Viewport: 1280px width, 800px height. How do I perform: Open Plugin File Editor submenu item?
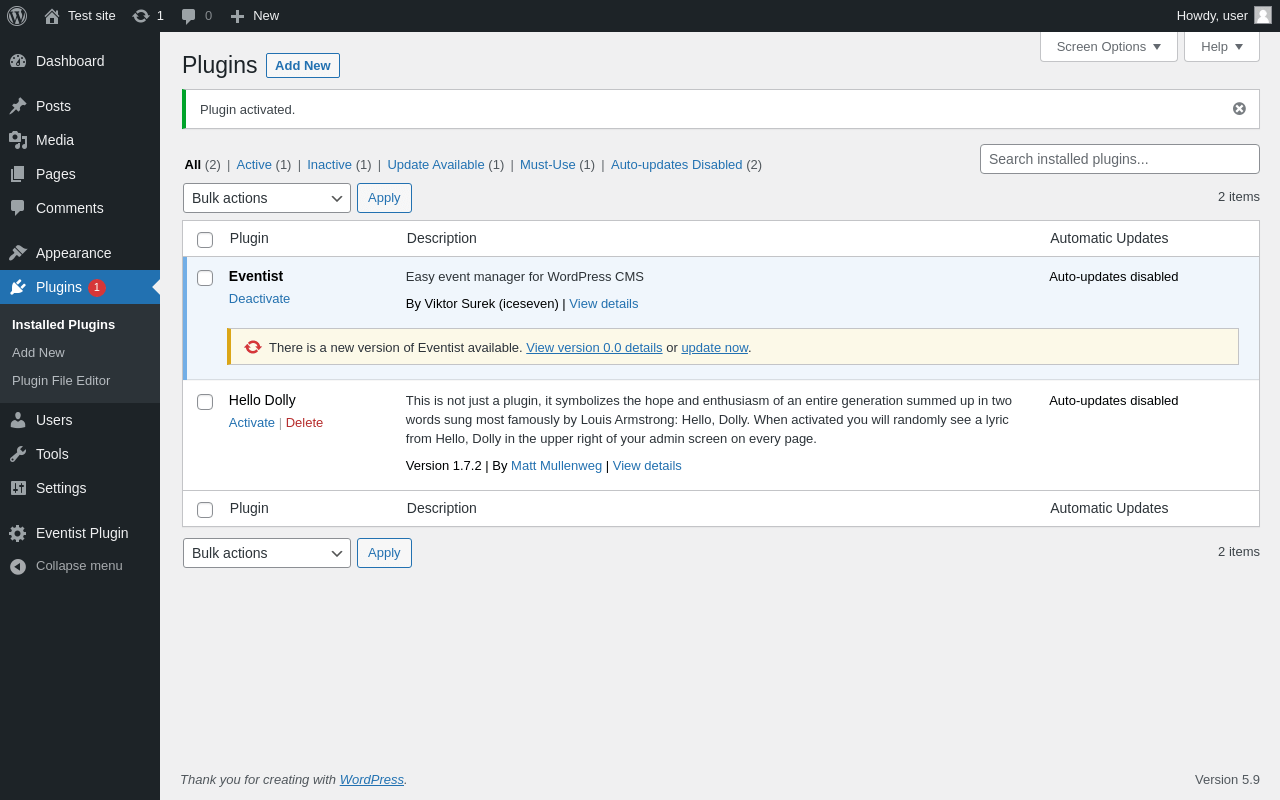[61, 381]
